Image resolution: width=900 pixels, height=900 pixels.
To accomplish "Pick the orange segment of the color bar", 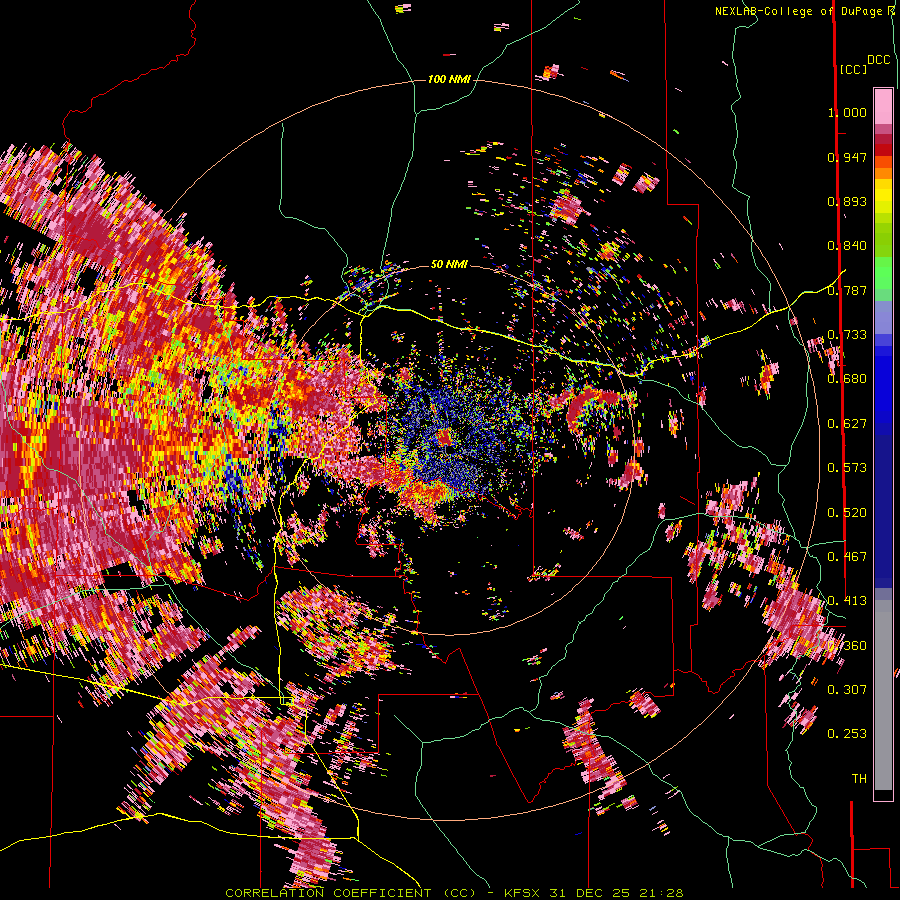I will (883, 172).
